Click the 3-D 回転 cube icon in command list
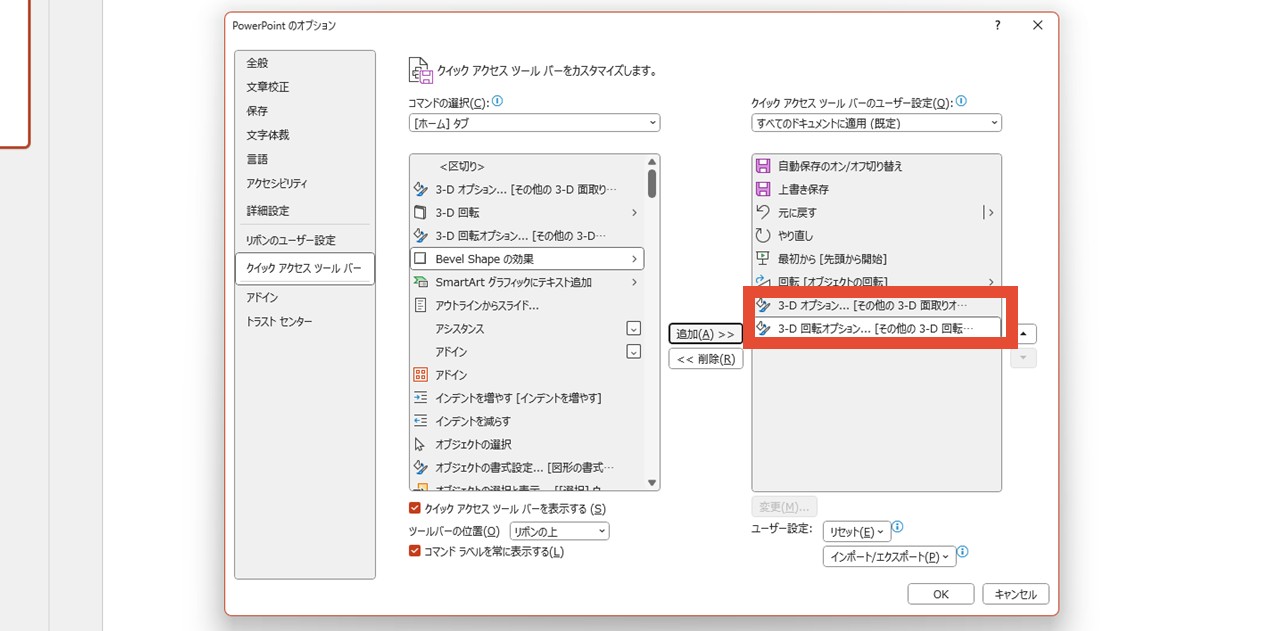The image size is (1280, 631). click(x=420, y=212)
